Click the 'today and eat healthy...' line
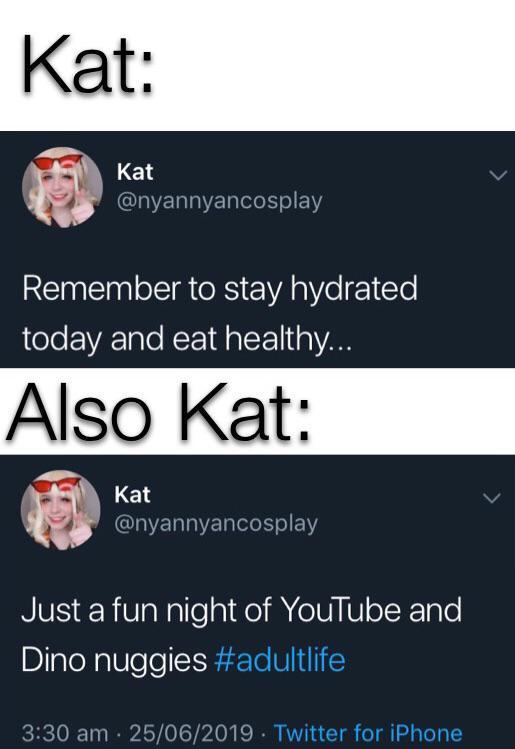Image resolution: width=515 pixels, height=749 pixels. (x=187, y=339)
